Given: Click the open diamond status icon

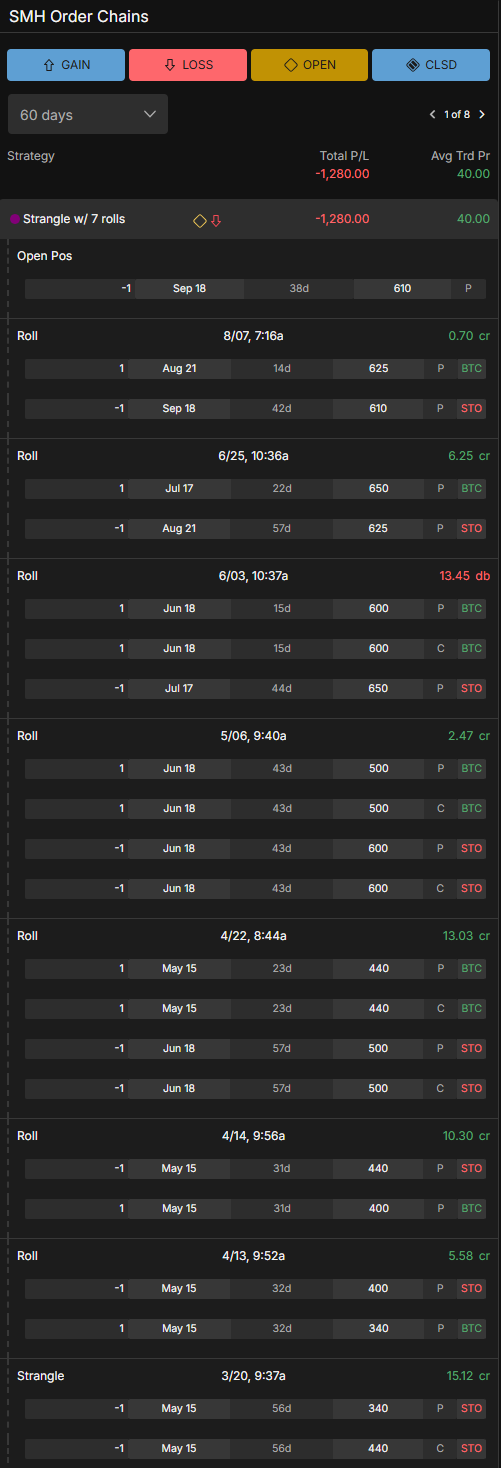Looking at the screenshot, I should [x=200, y=220].
